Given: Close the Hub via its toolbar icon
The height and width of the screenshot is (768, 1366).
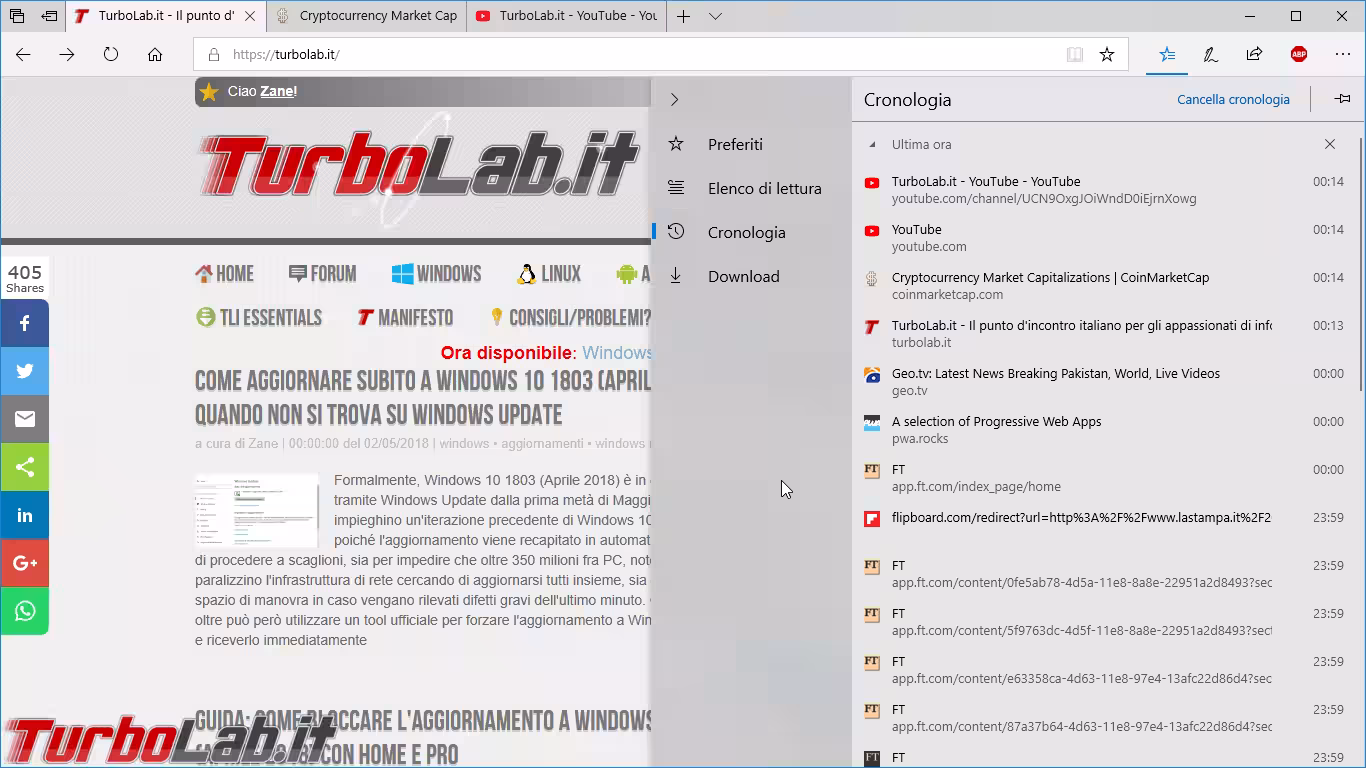Looking at the screenshot, I should pos(1167,54).
